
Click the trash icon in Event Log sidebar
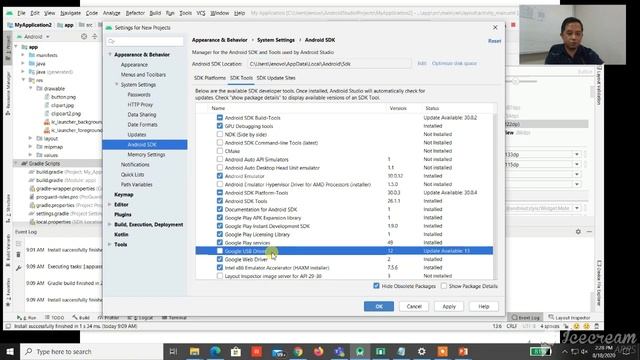pyautogui.click(x=18, y=254)
